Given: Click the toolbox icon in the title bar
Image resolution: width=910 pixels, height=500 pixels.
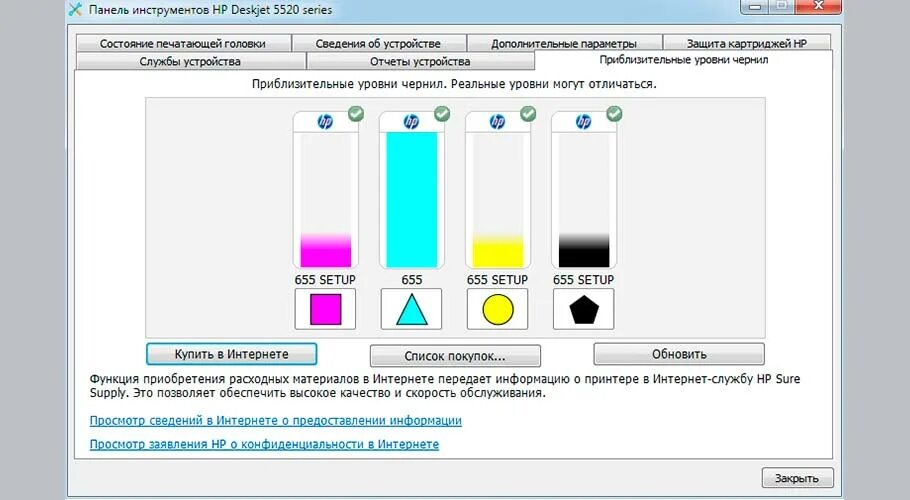Looking at the screenshot, I should [x=75, y=9].
